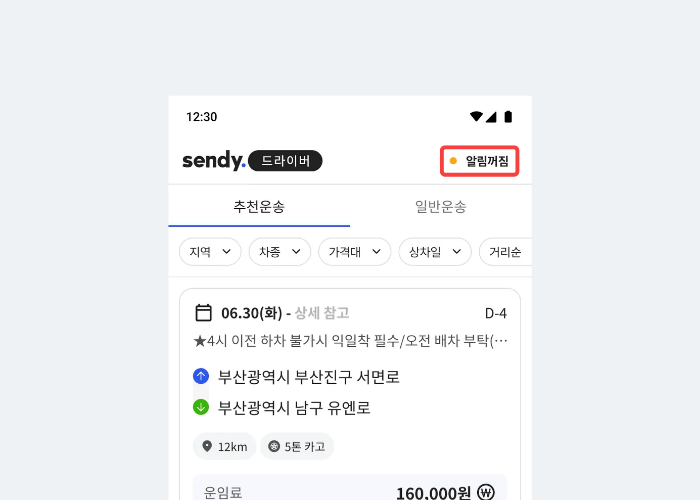This screenshot has height=500, width=700.
Task: Tap the battery icon in status bar
Action: [508, 116]
